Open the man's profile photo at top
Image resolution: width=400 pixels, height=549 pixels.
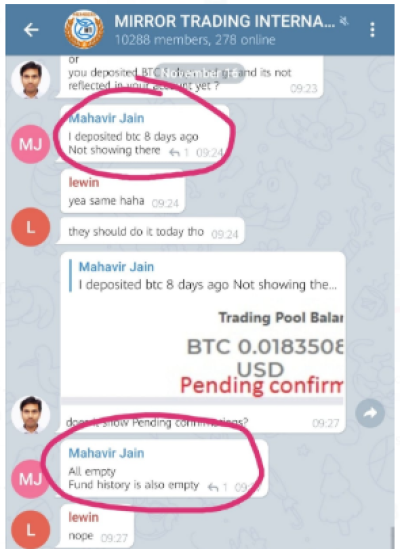(31, 80)
